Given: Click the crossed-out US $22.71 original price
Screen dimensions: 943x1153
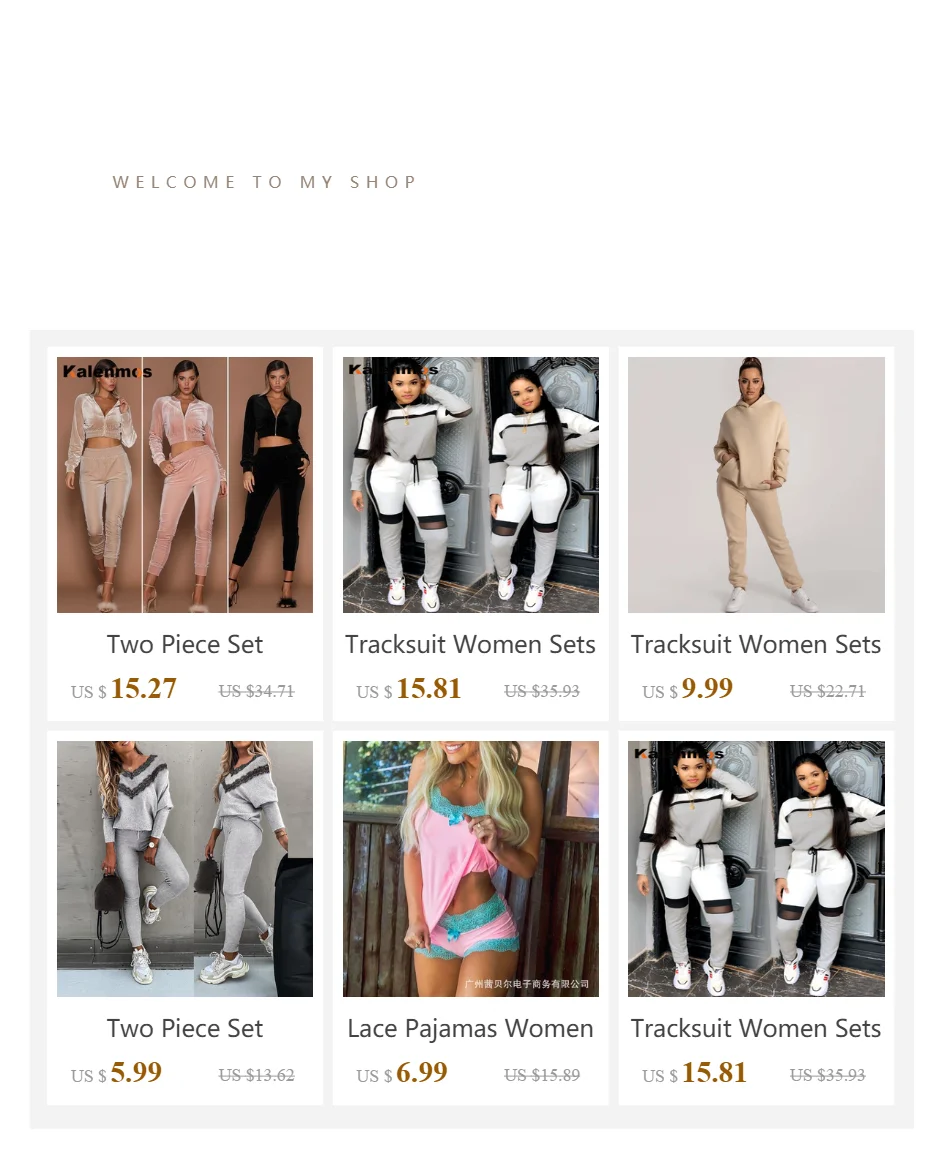Looking at the screenshot, I should pyautogui.click(x=828, y=691).
